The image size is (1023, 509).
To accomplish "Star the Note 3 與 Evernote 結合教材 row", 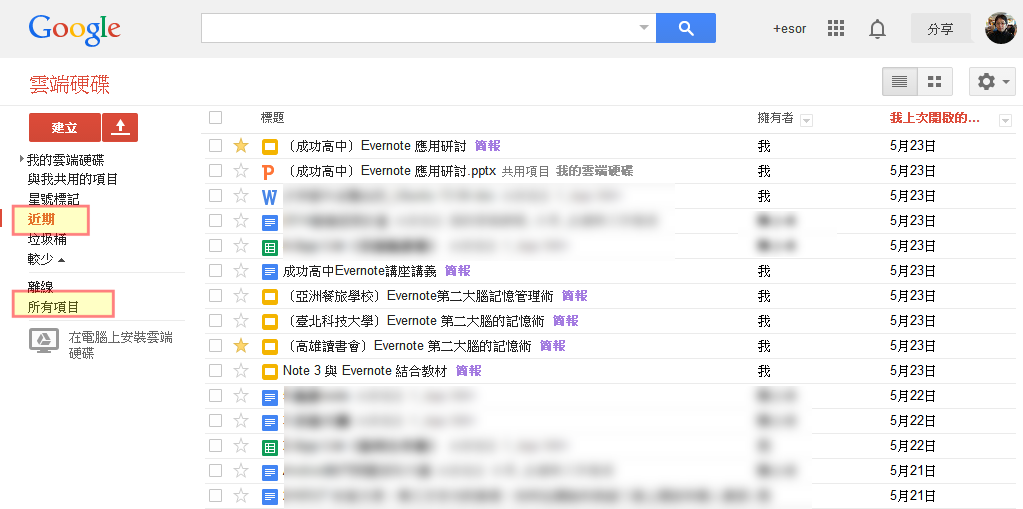I will pos(241,371).
